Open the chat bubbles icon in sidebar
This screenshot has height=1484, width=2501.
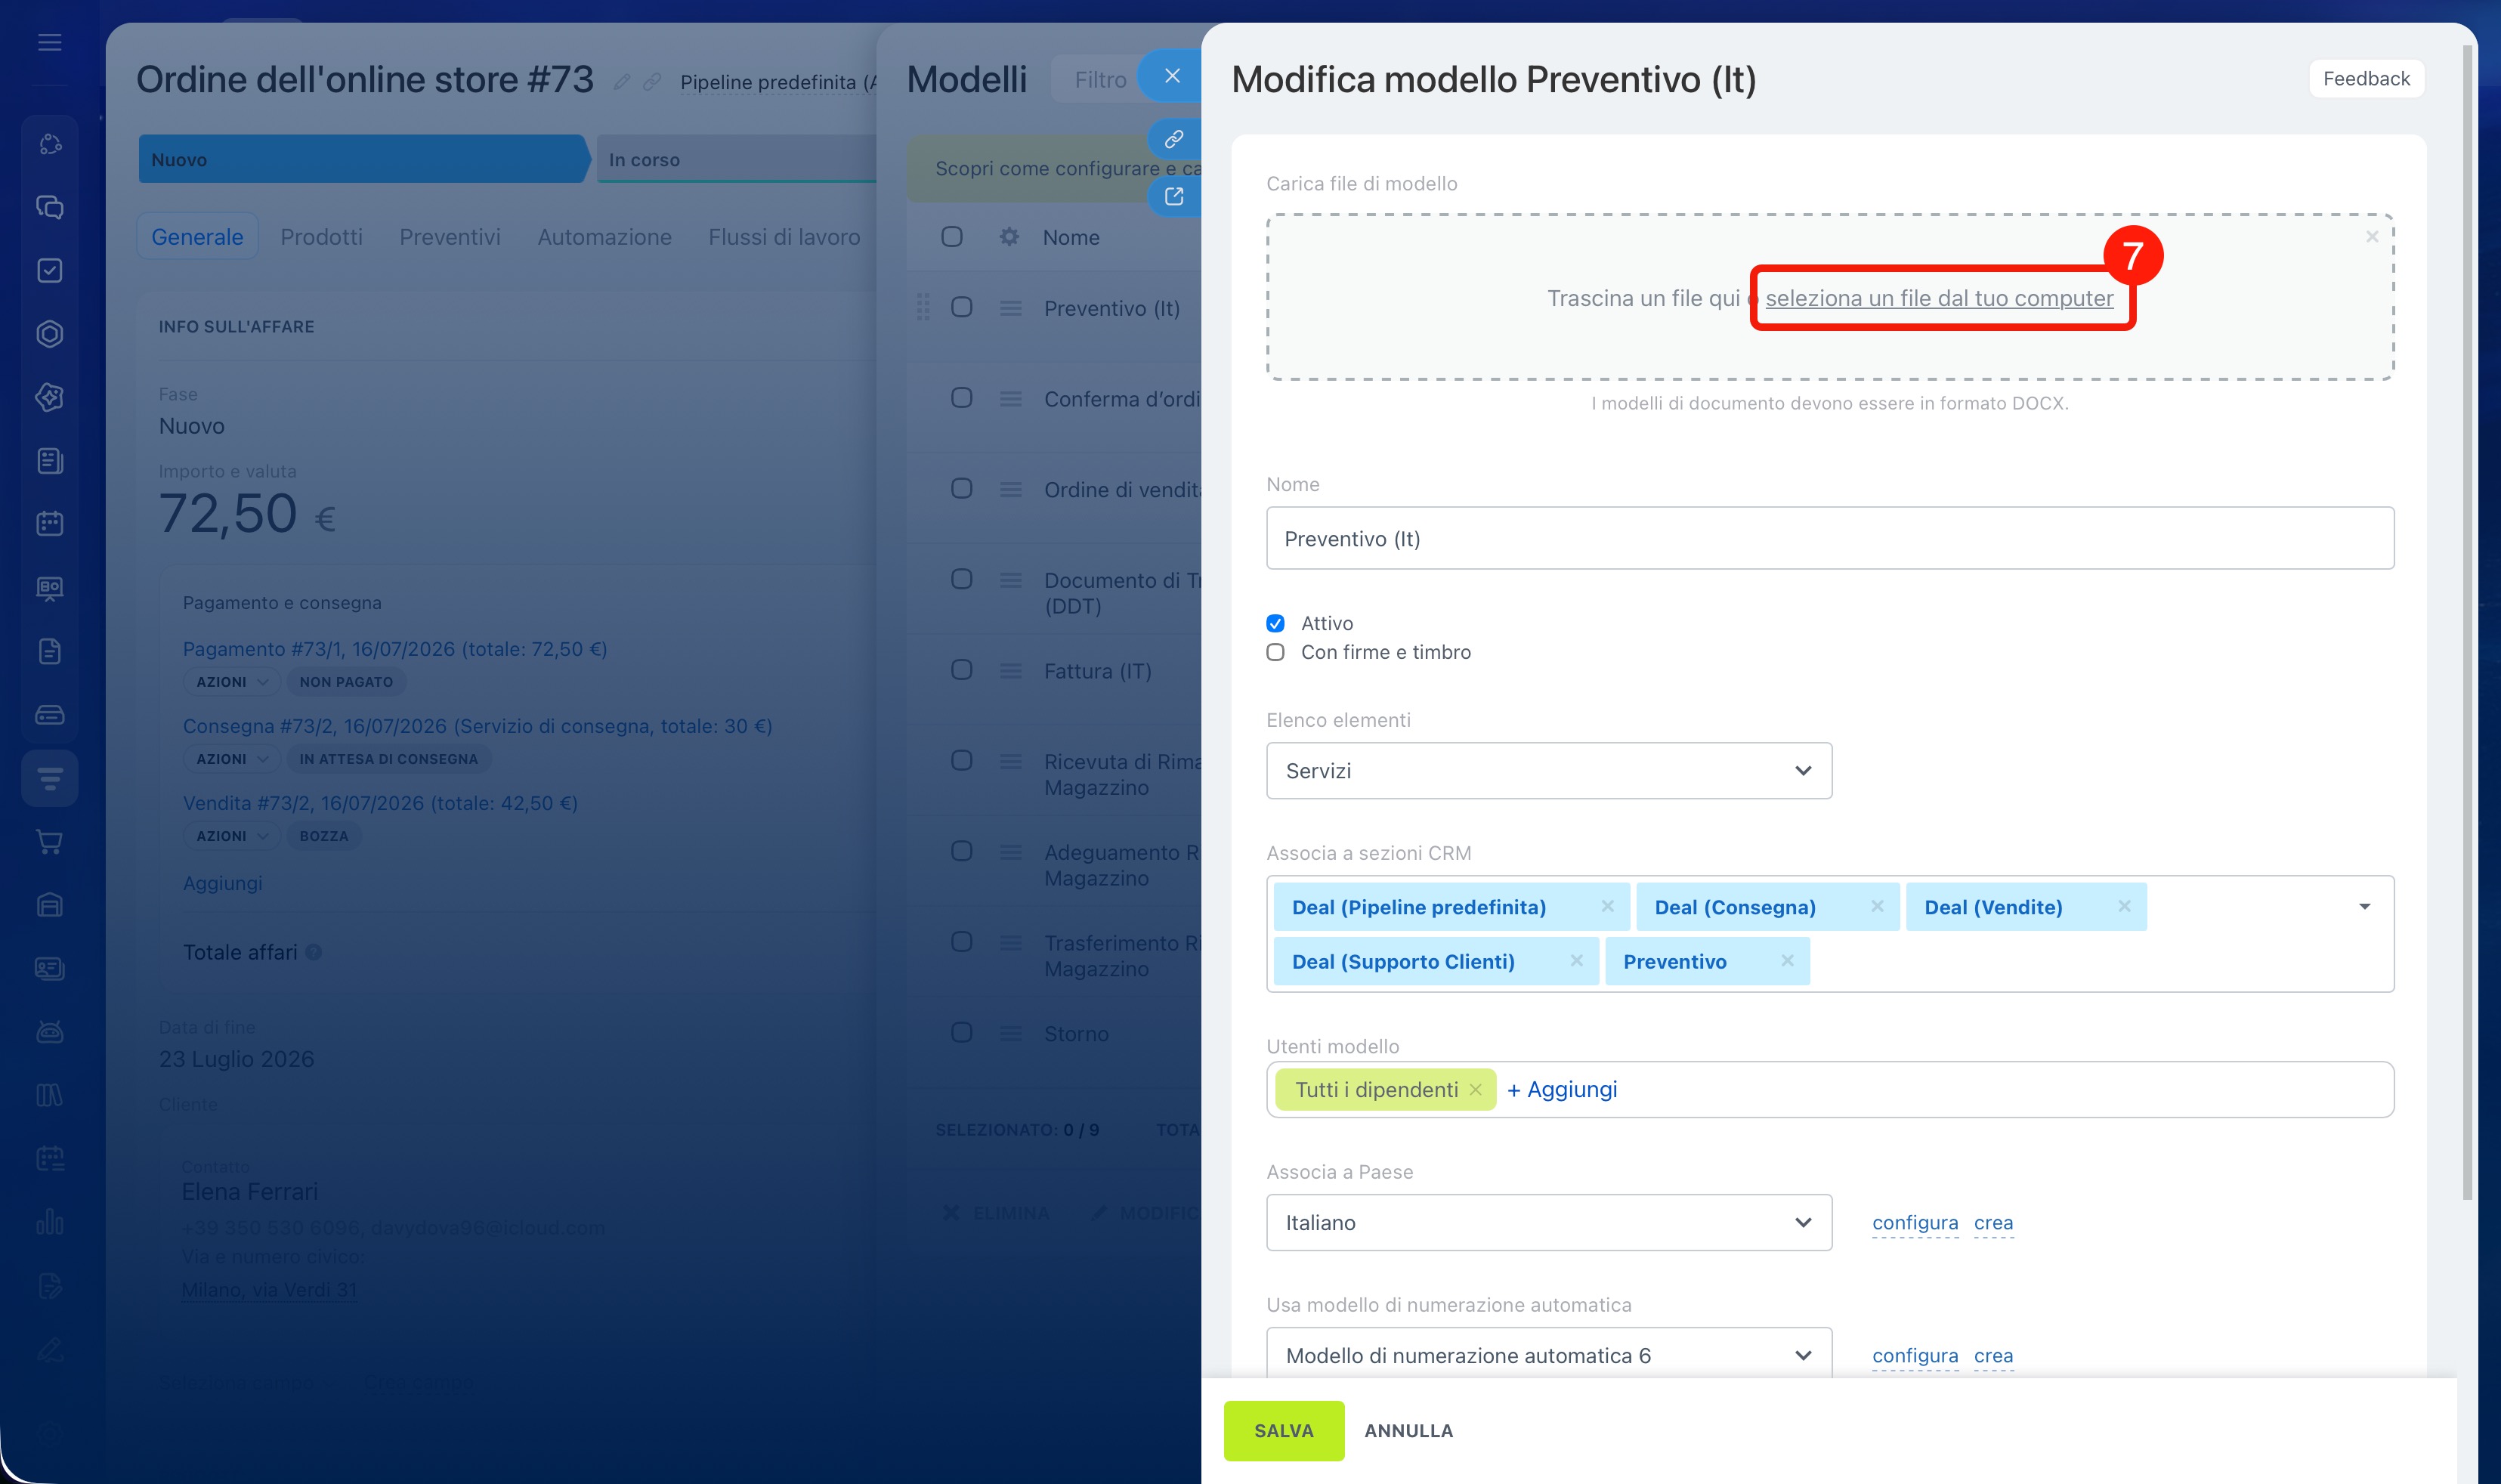coord(49,207)
